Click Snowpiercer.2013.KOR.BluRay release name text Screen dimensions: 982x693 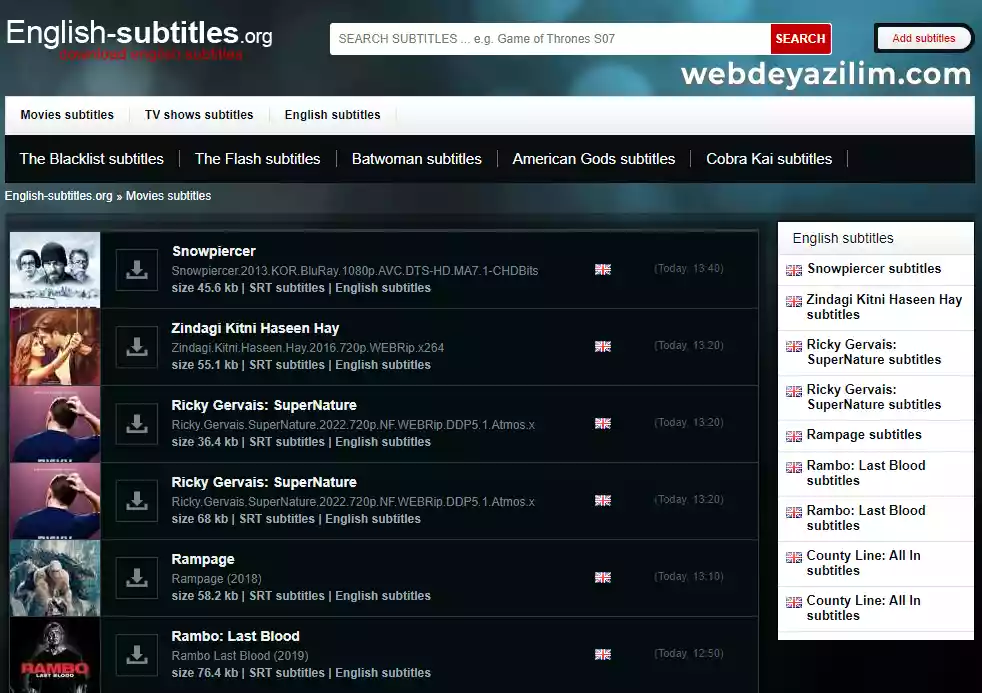point(355,270)
